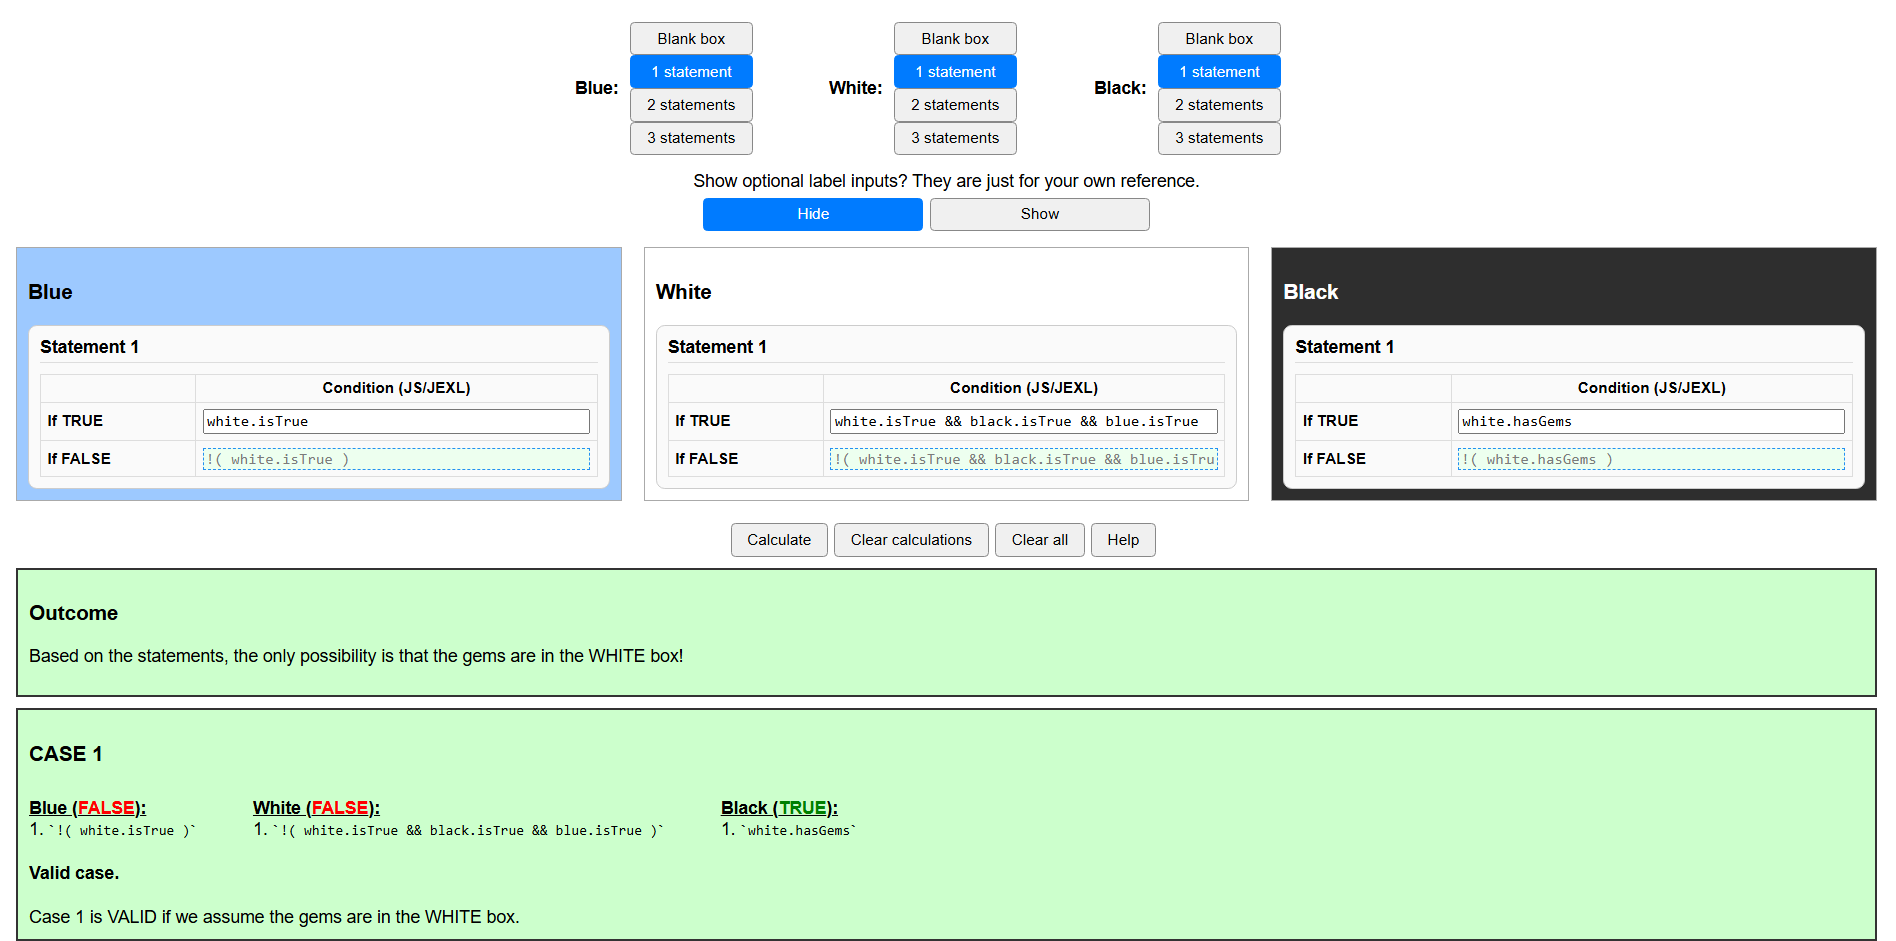1896x941 pixels.
Task: Edit Blue's If TRUE condition field
Action: [x=396, y=422]
